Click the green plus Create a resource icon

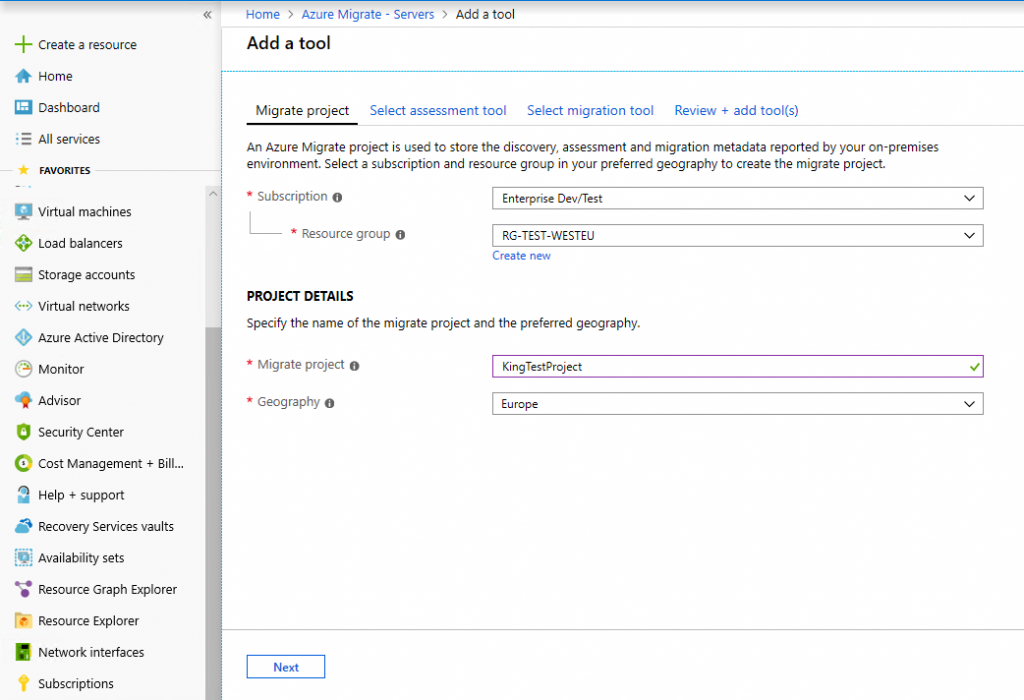click(x=23, y=44)
